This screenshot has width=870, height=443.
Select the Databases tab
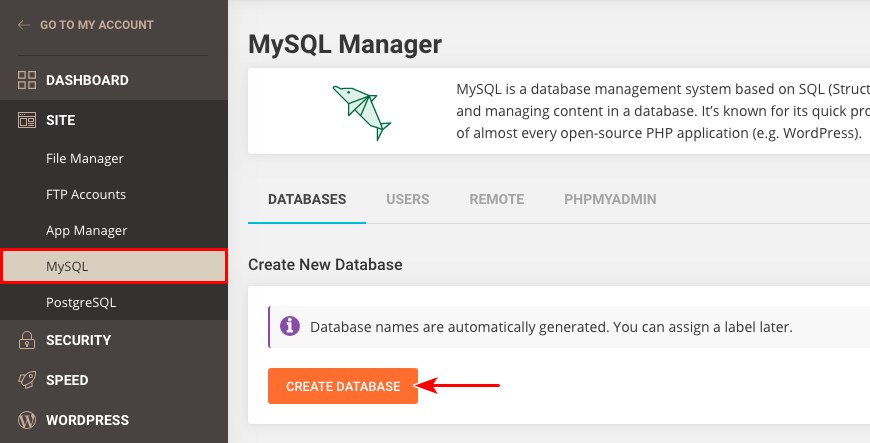[307, 199]
